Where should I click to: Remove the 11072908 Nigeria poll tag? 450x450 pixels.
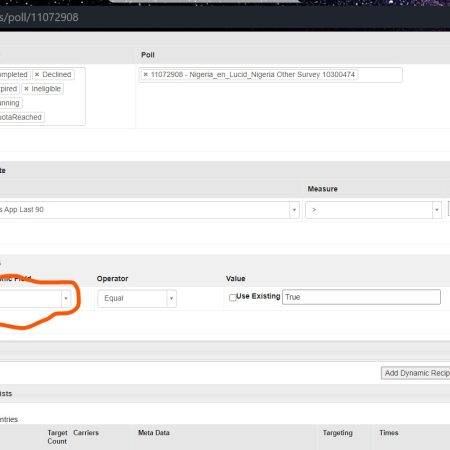tap(145, 74)
